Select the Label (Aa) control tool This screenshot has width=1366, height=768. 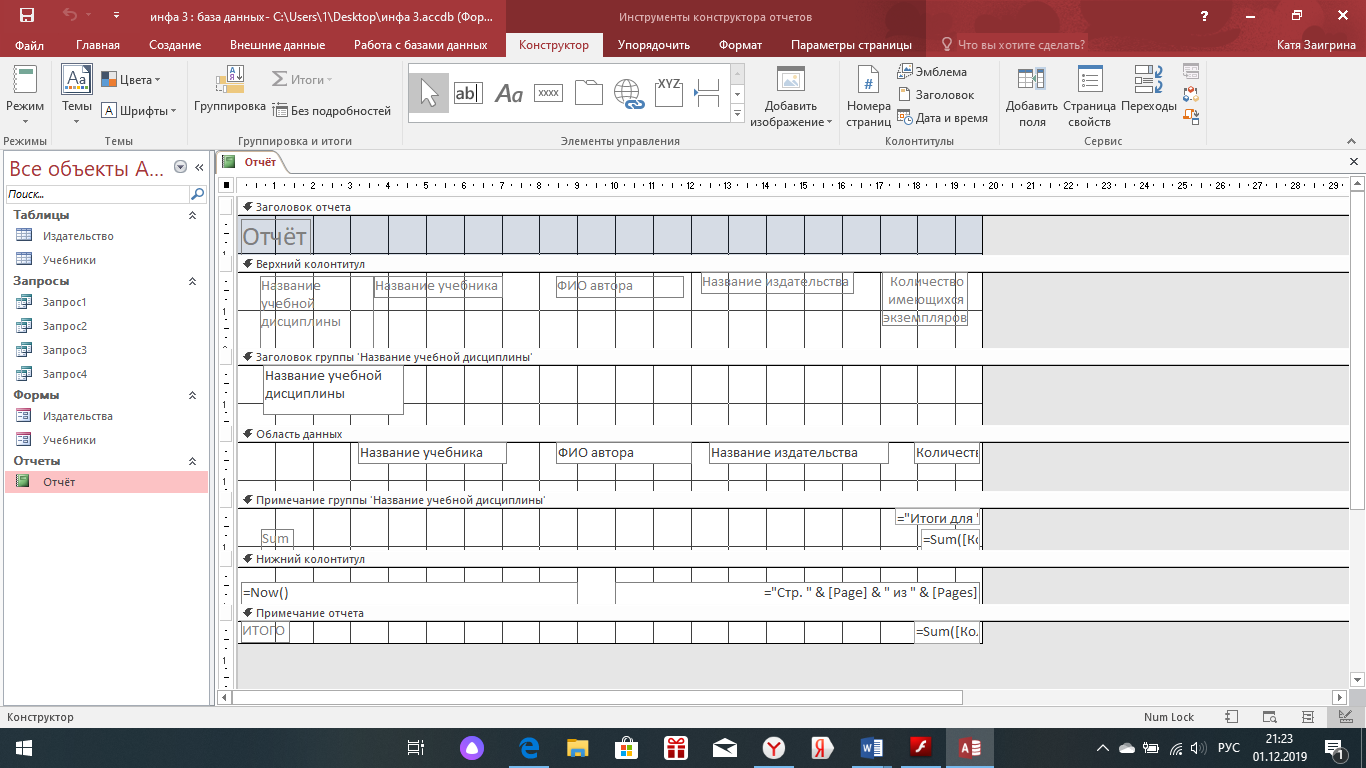pos(509,93)
